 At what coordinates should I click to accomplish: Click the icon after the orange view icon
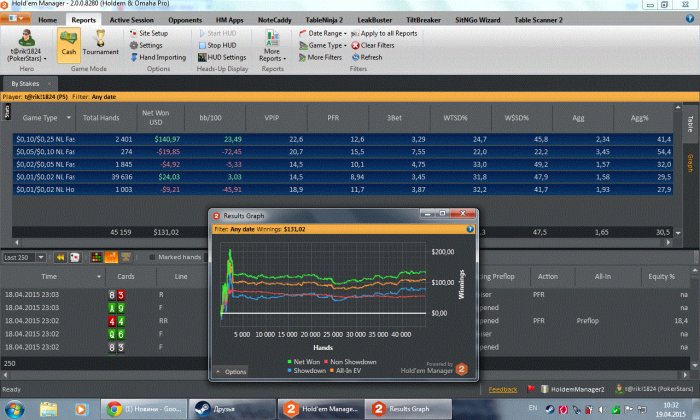point(126,258)
